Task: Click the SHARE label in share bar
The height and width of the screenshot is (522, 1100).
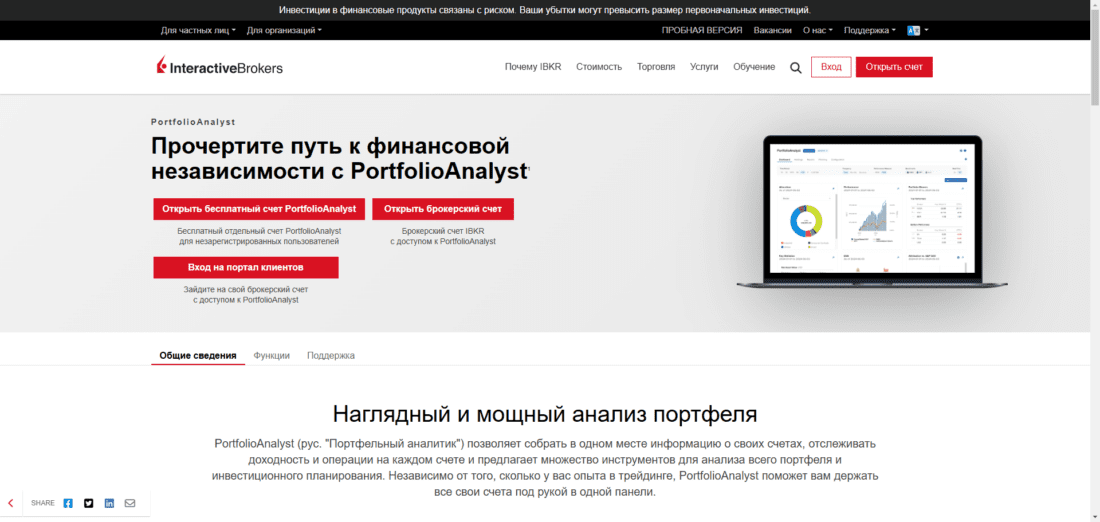Action: coord(43,503)
